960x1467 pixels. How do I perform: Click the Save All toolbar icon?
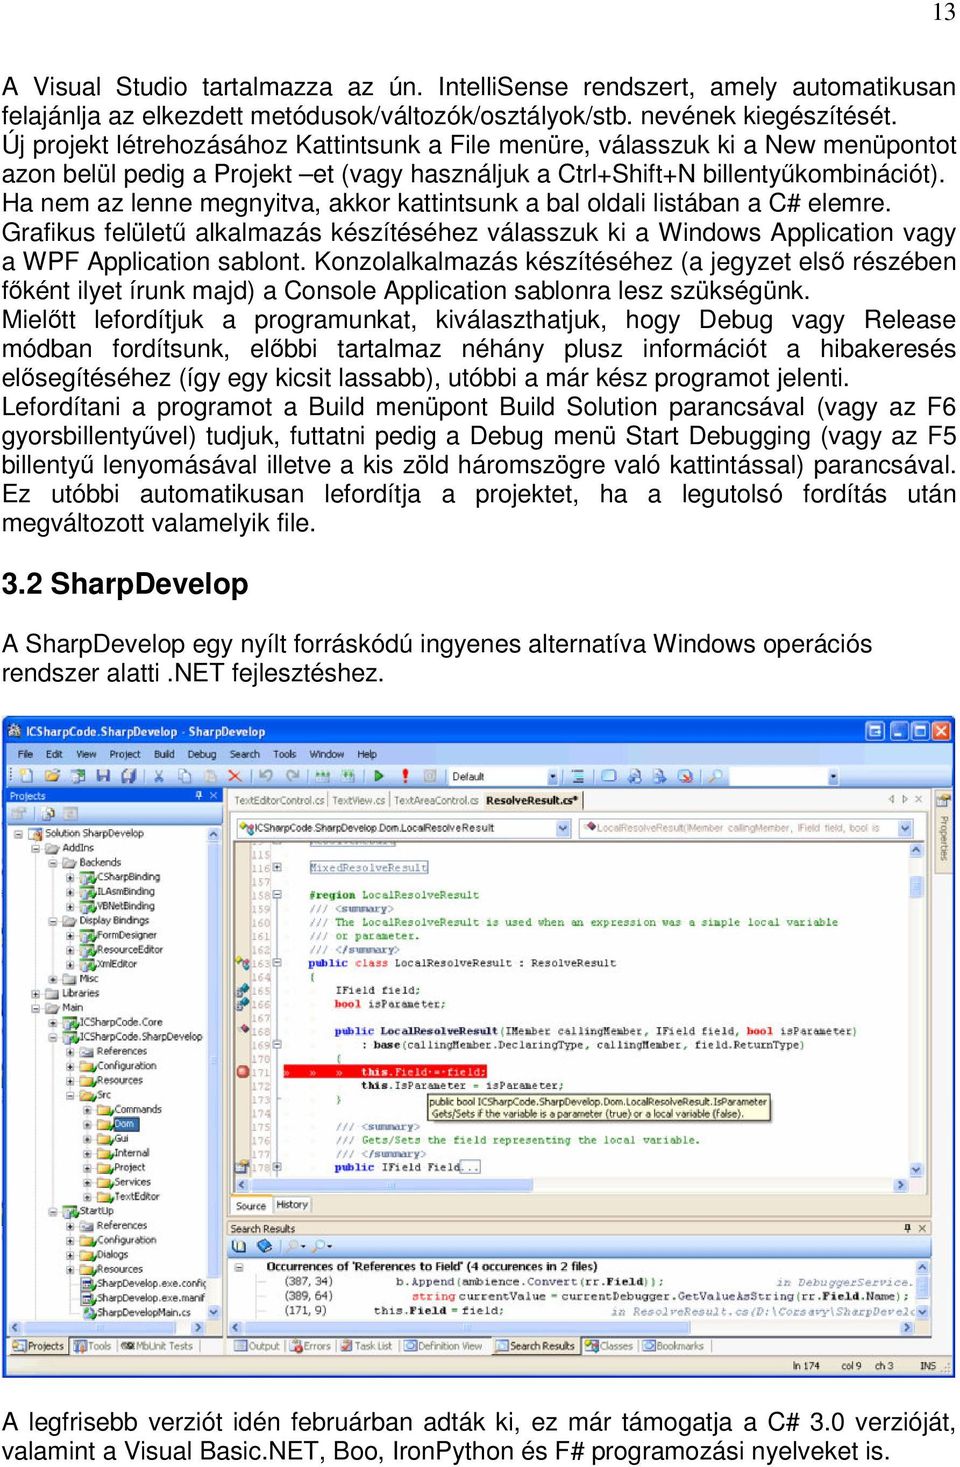pyautogui.click(x=128, y=776)
